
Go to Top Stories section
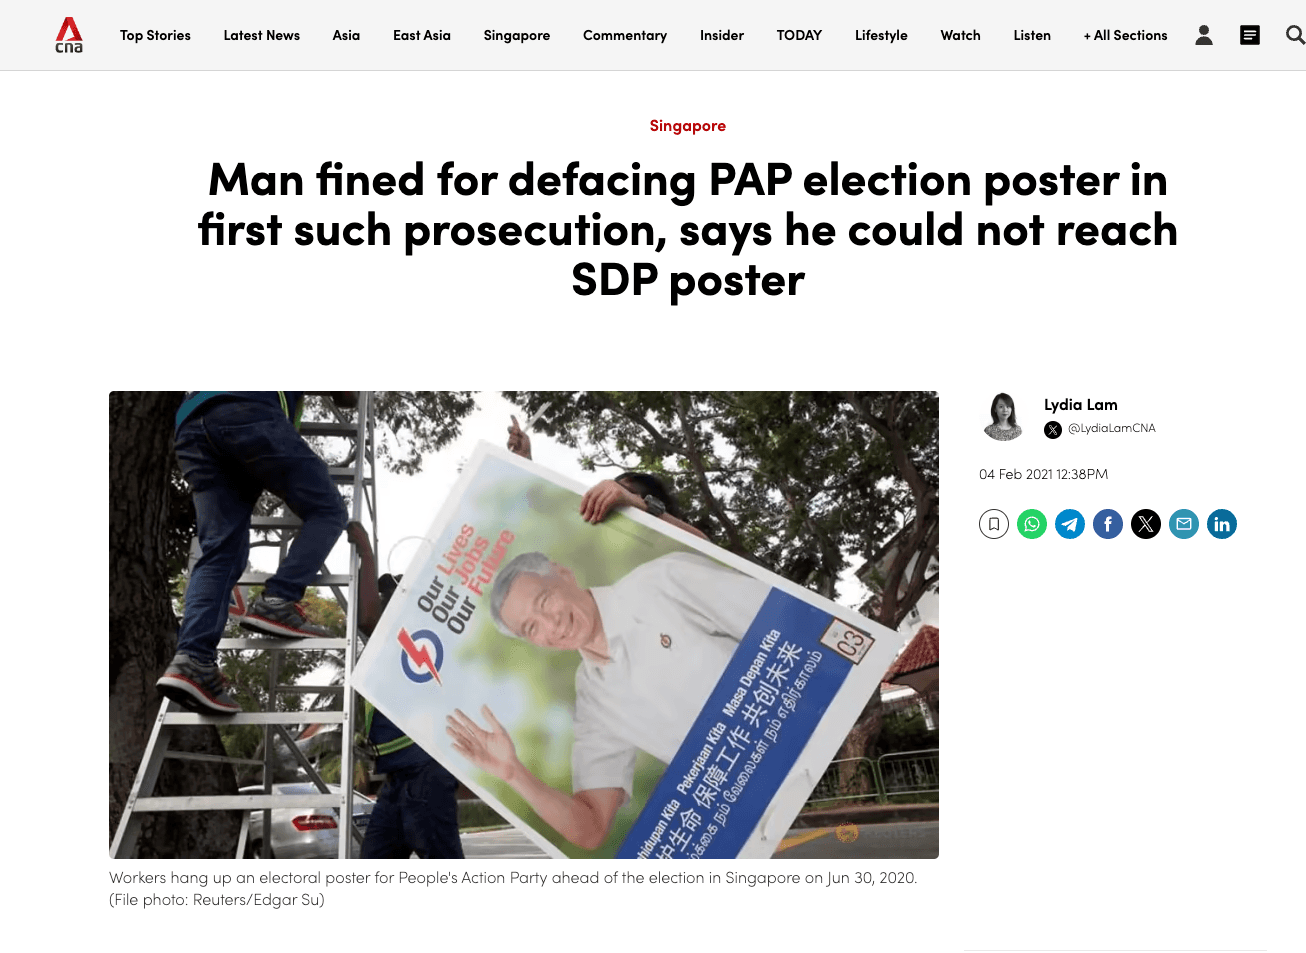(155, 35)
